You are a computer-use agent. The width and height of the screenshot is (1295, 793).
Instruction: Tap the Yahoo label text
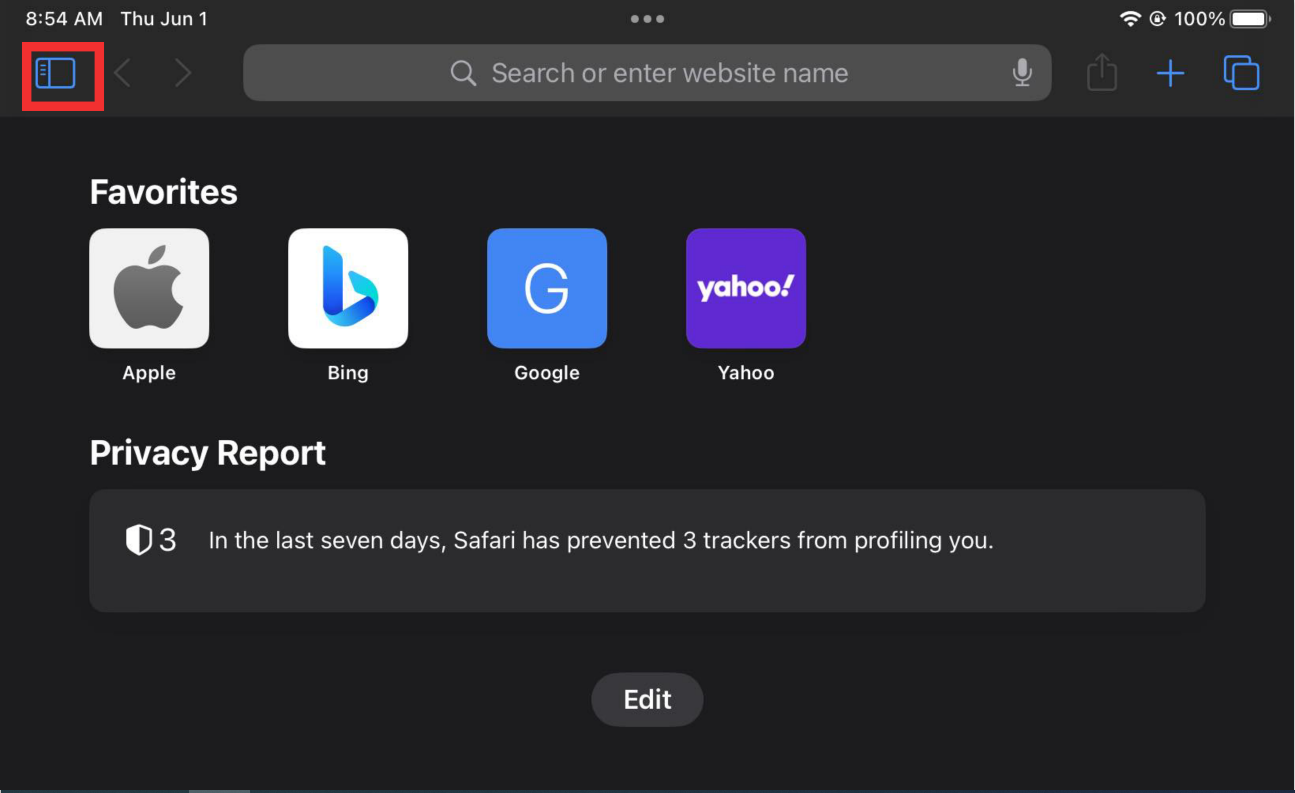(746, 373)
